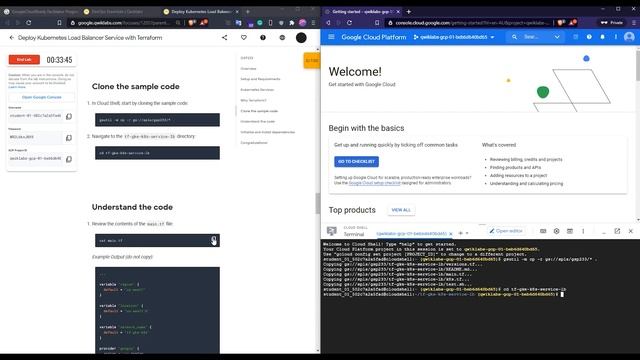
Task: Open Brave Shields in console window
Action: 562,23
